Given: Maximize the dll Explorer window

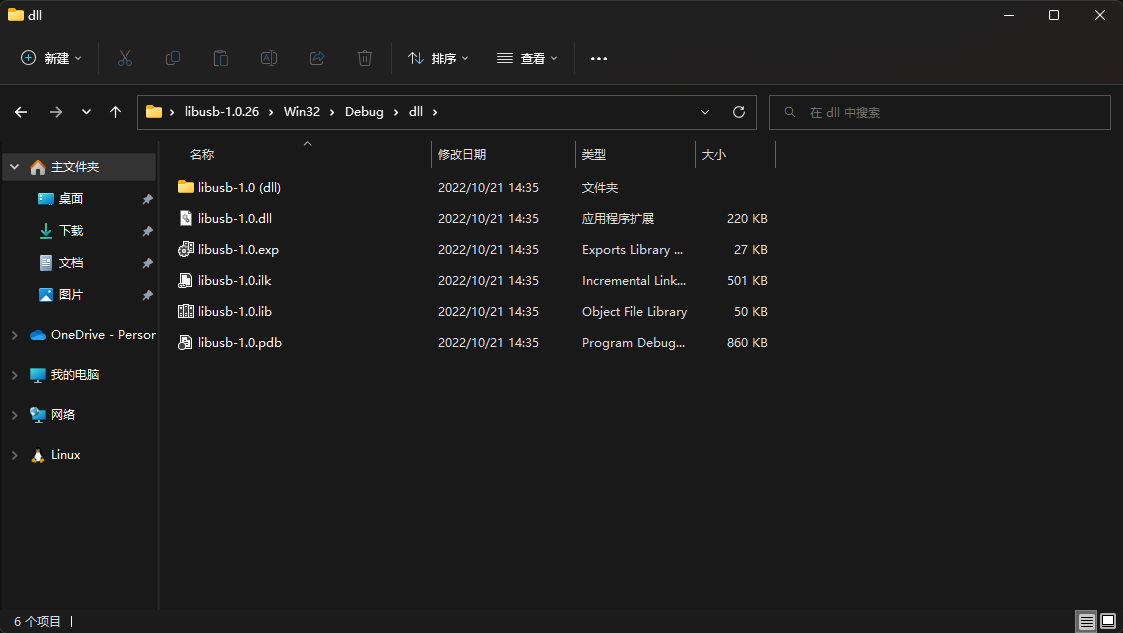Looking at the screenshot, I should coord(1054,15).
